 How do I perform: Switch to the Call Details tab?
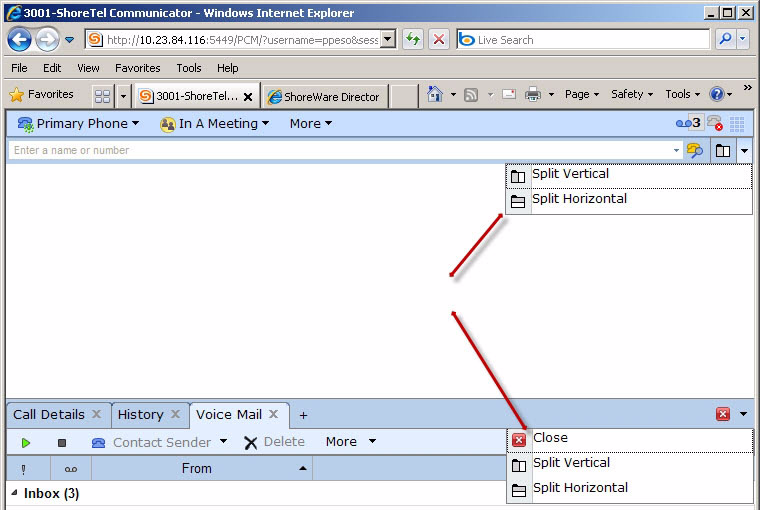click(x=48, y=414)
